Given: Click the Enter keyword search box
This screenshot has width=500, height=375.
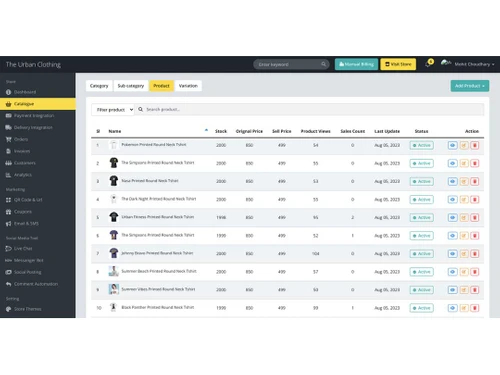Looking at the screenshot, I should point(291,64).
